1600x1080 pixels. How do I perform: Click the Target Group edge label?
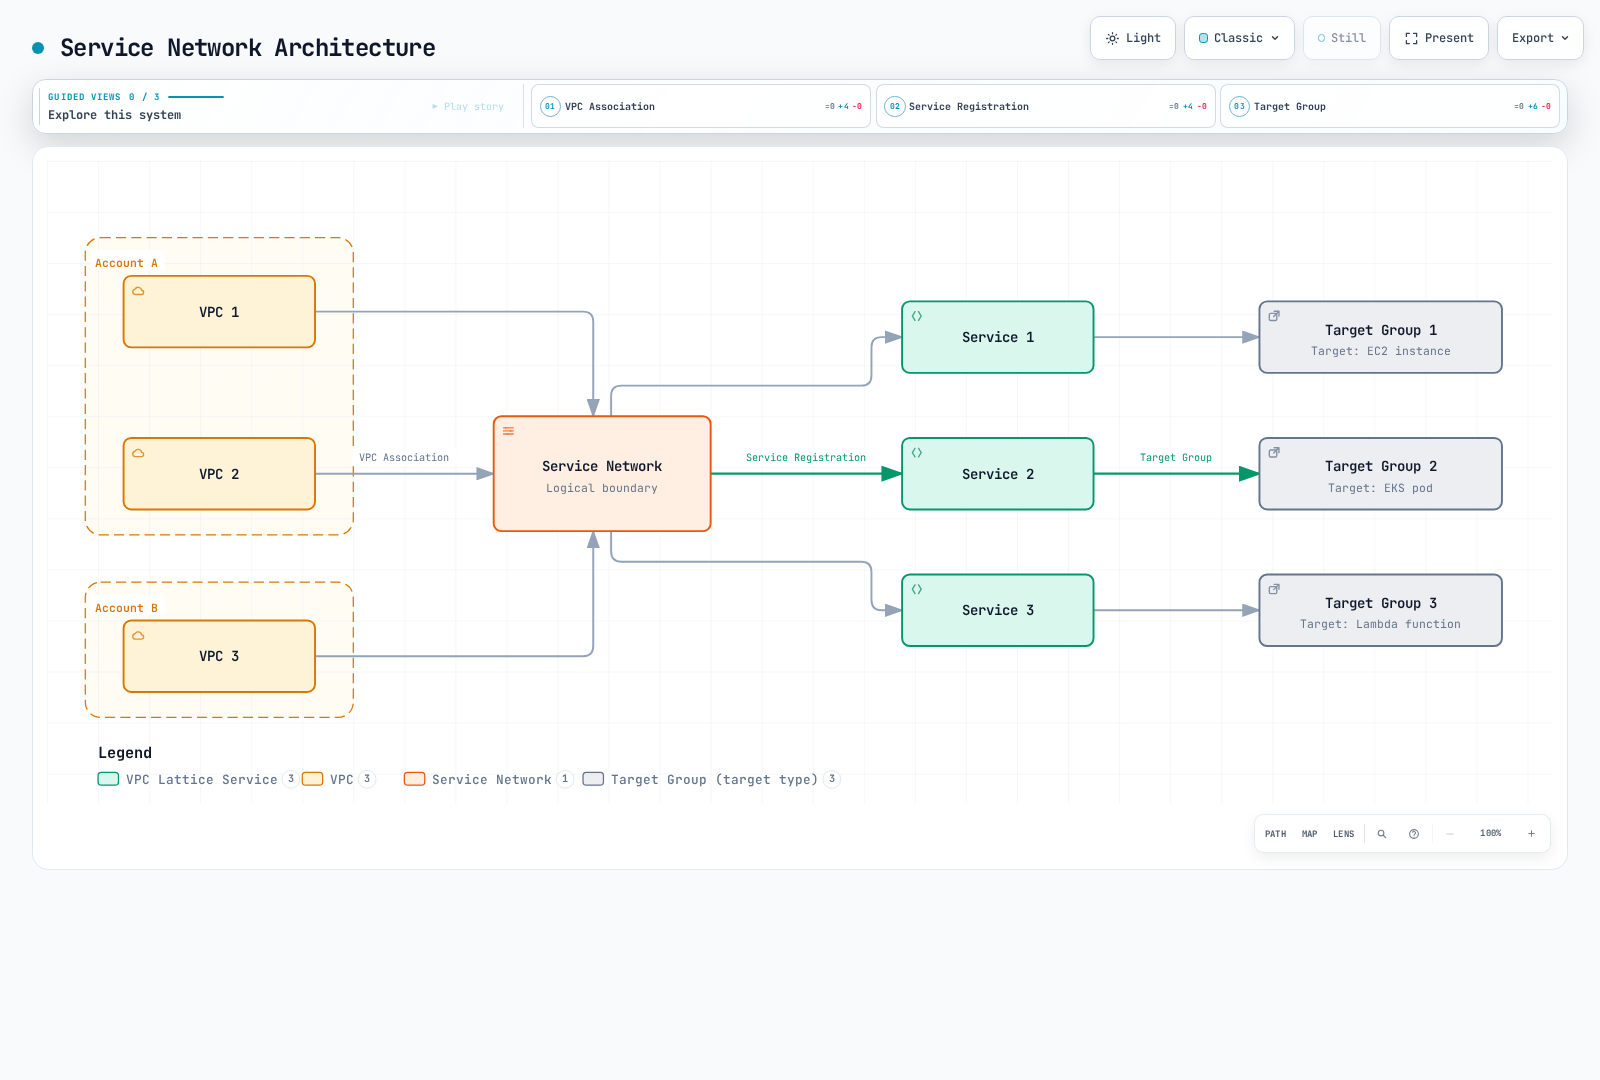pyautogui.click(x=1176, y=458)
